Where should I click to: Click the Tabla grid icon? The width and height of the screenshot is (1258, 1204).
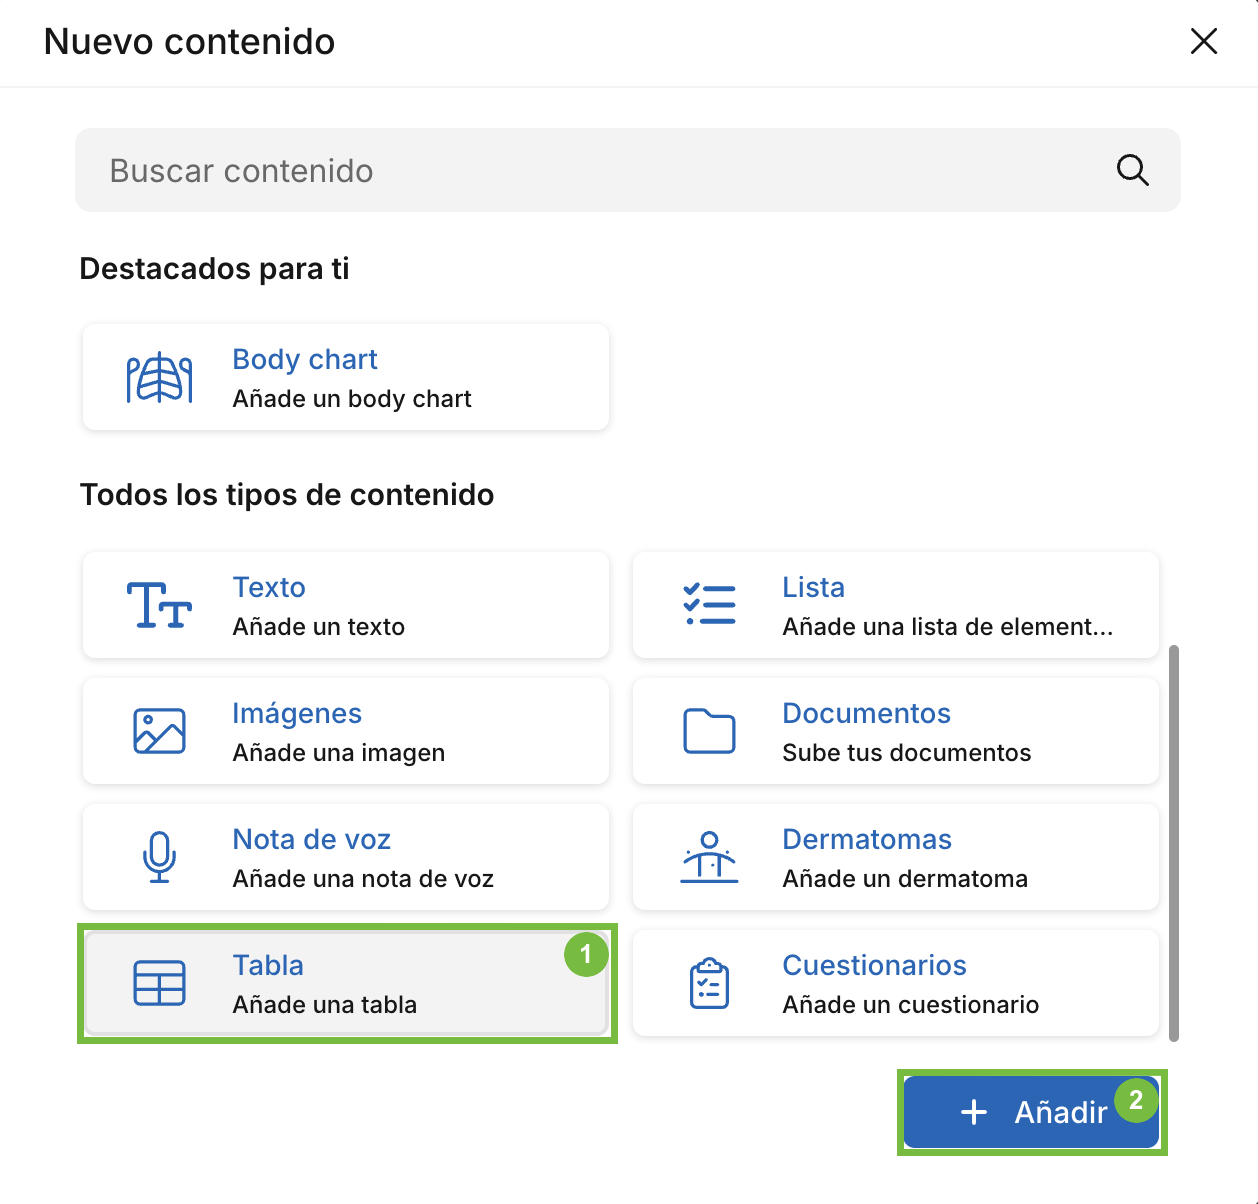click(x=159, y=983)
